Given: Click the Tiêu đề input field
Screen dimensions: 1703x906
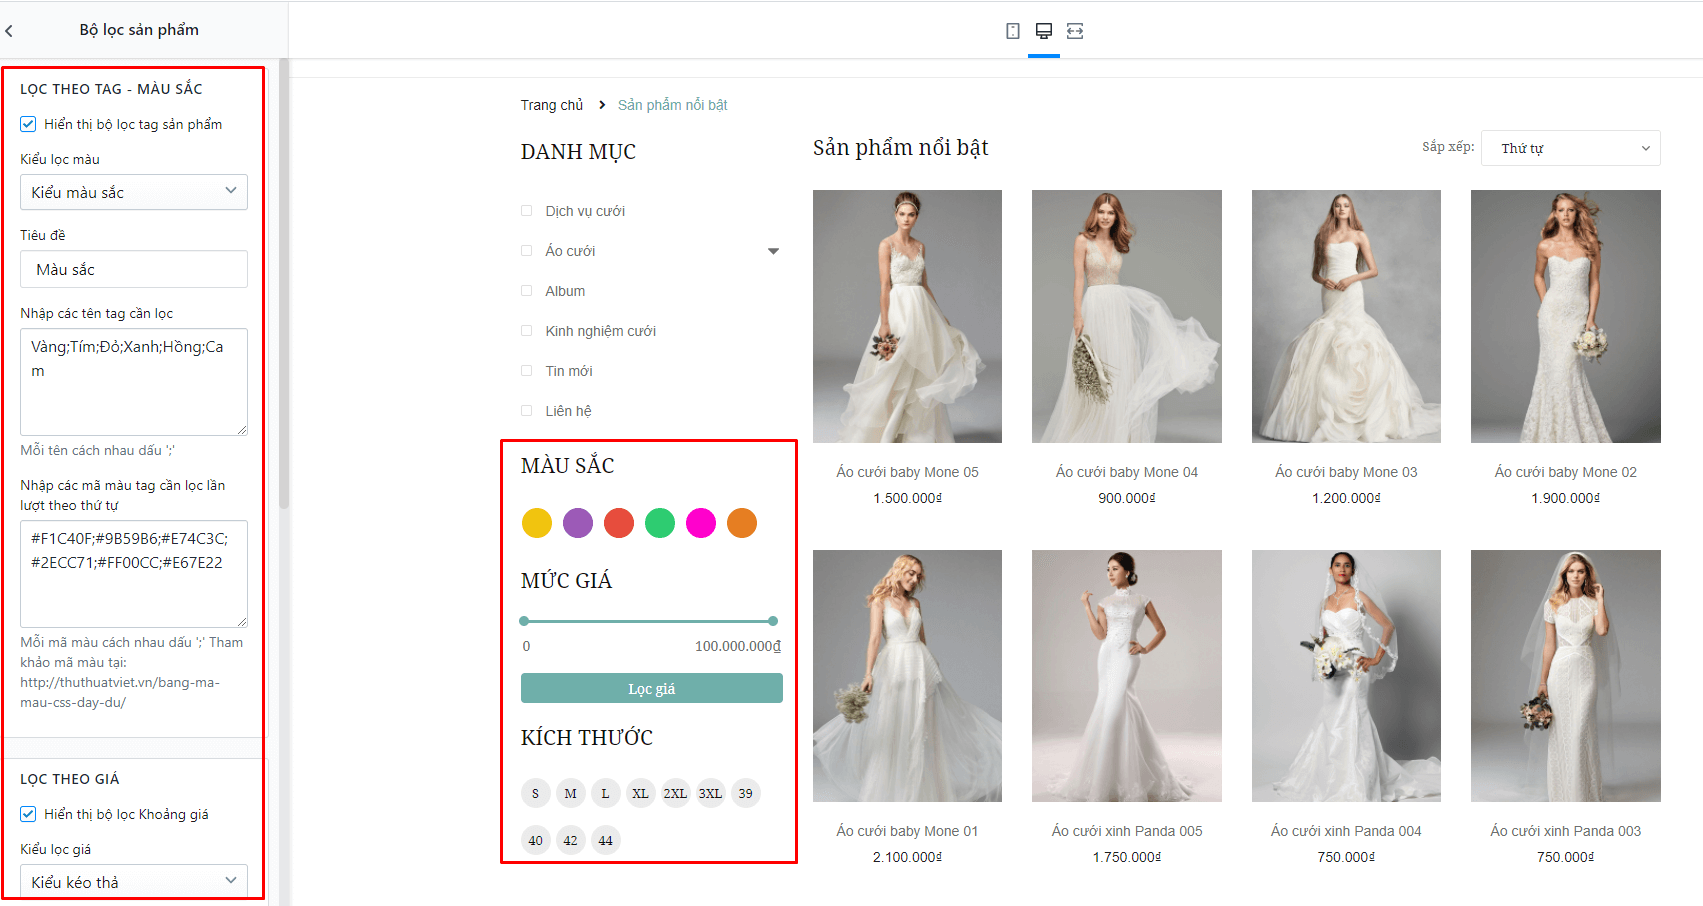Looking at the screenshot, I should click(x=134, y=269).
